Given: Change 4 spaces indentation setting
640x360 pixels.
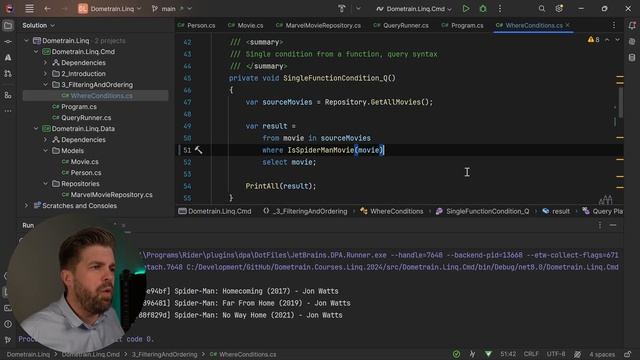Looking at the screenshot, I should coord(602,354).
